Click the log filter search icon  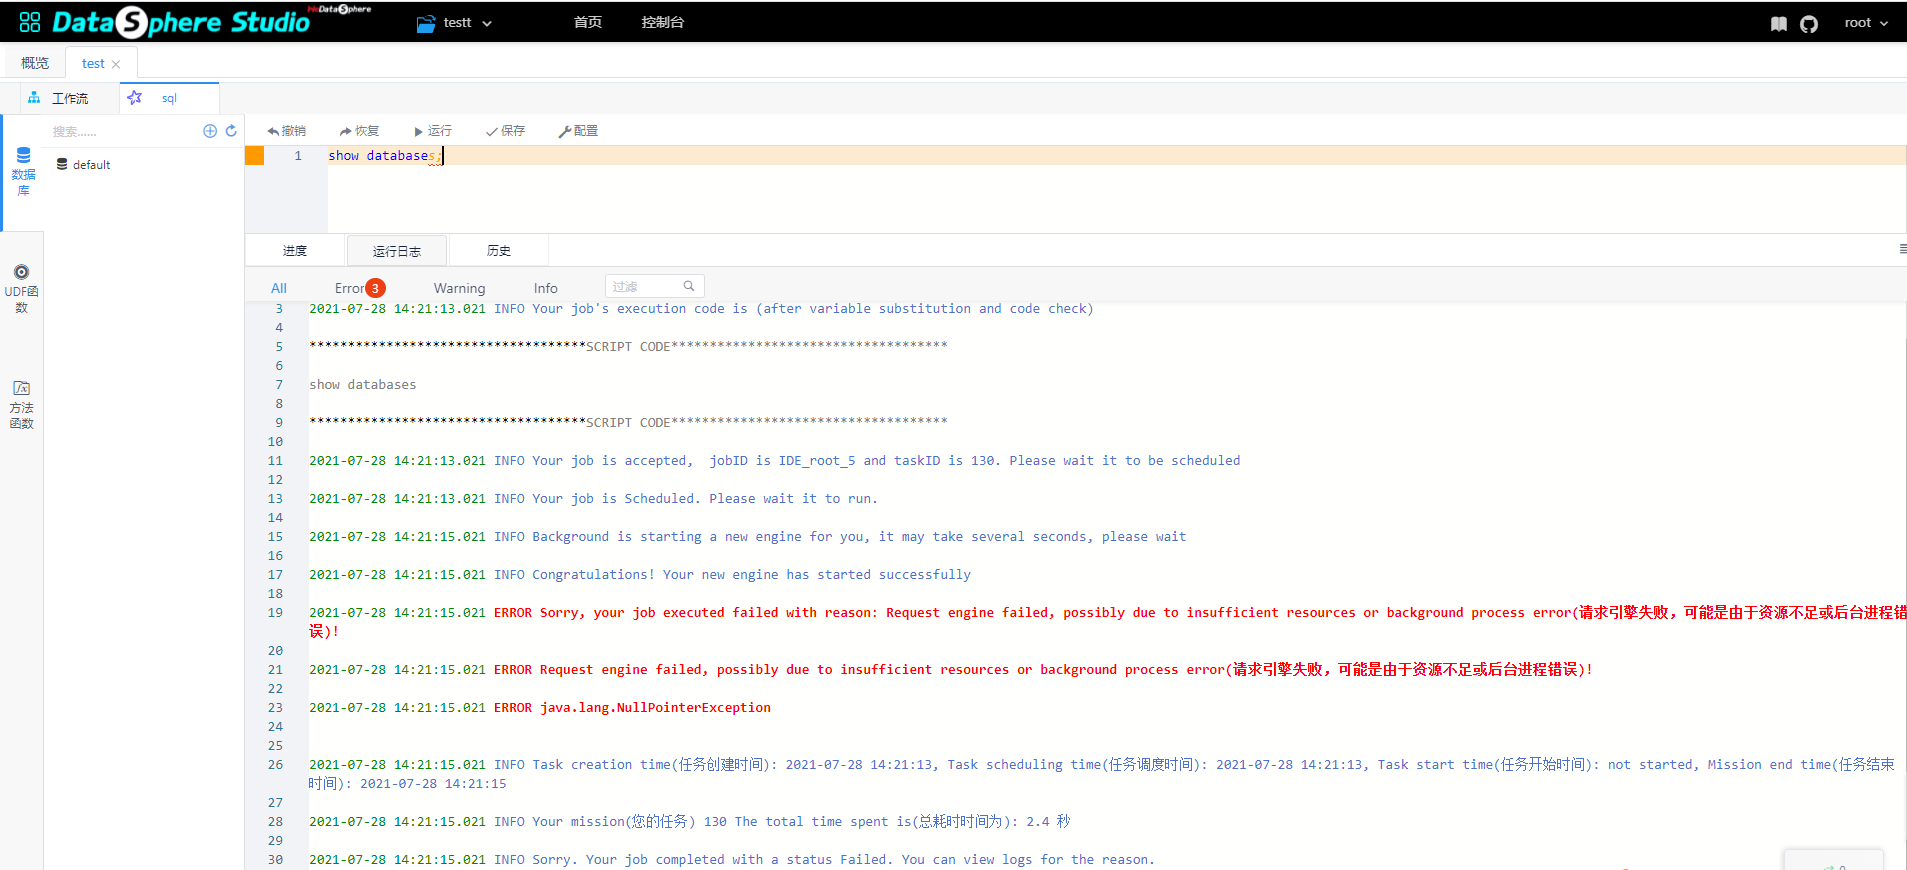689,286
